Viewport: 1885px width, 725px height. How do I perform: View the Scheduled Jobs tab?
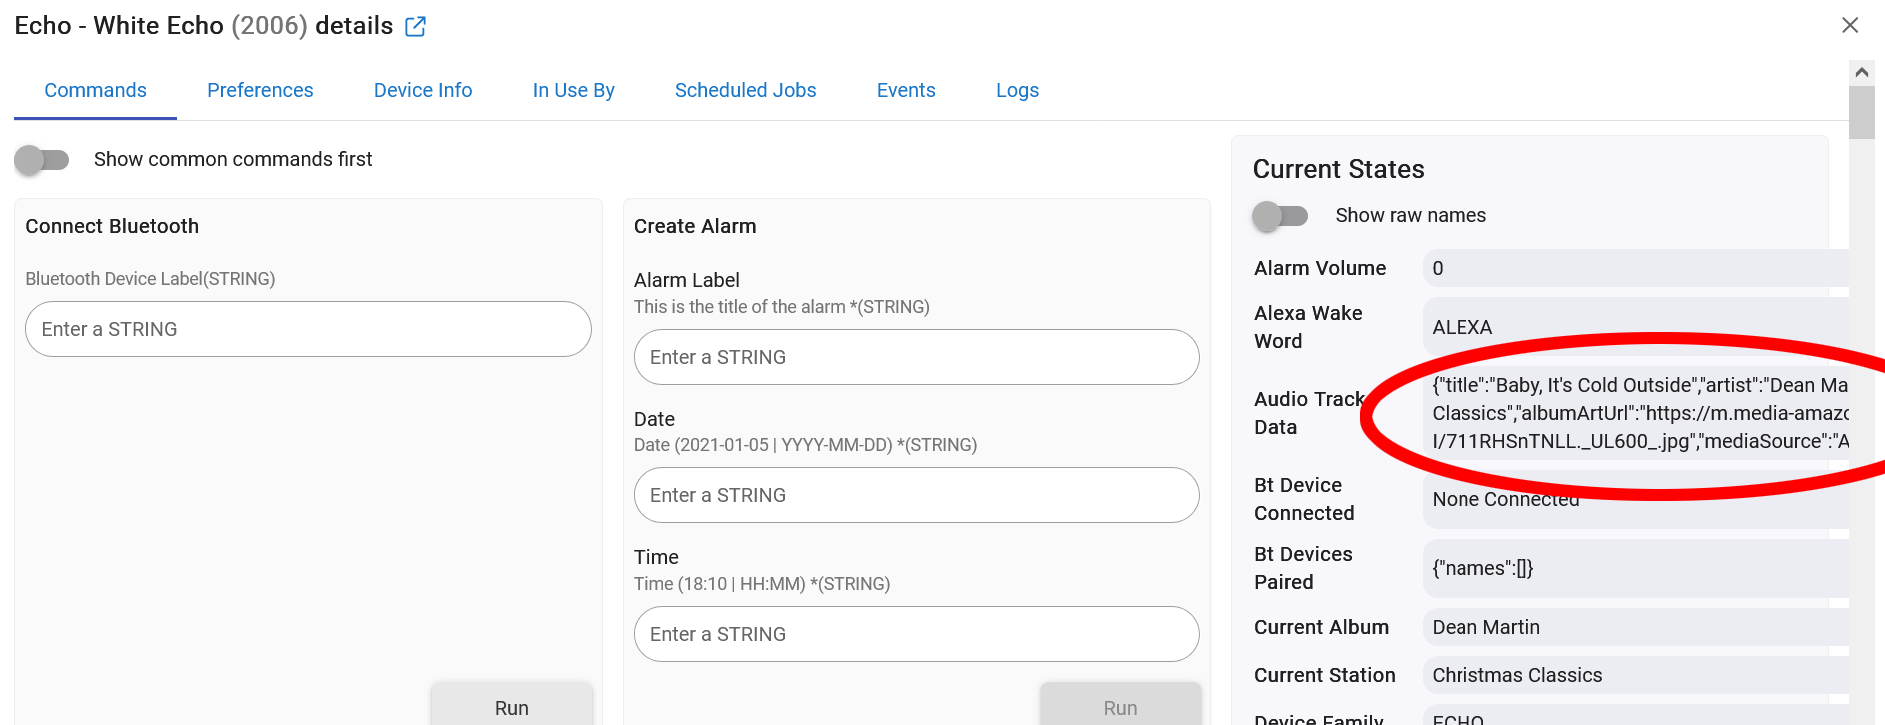tap(745, 90)
